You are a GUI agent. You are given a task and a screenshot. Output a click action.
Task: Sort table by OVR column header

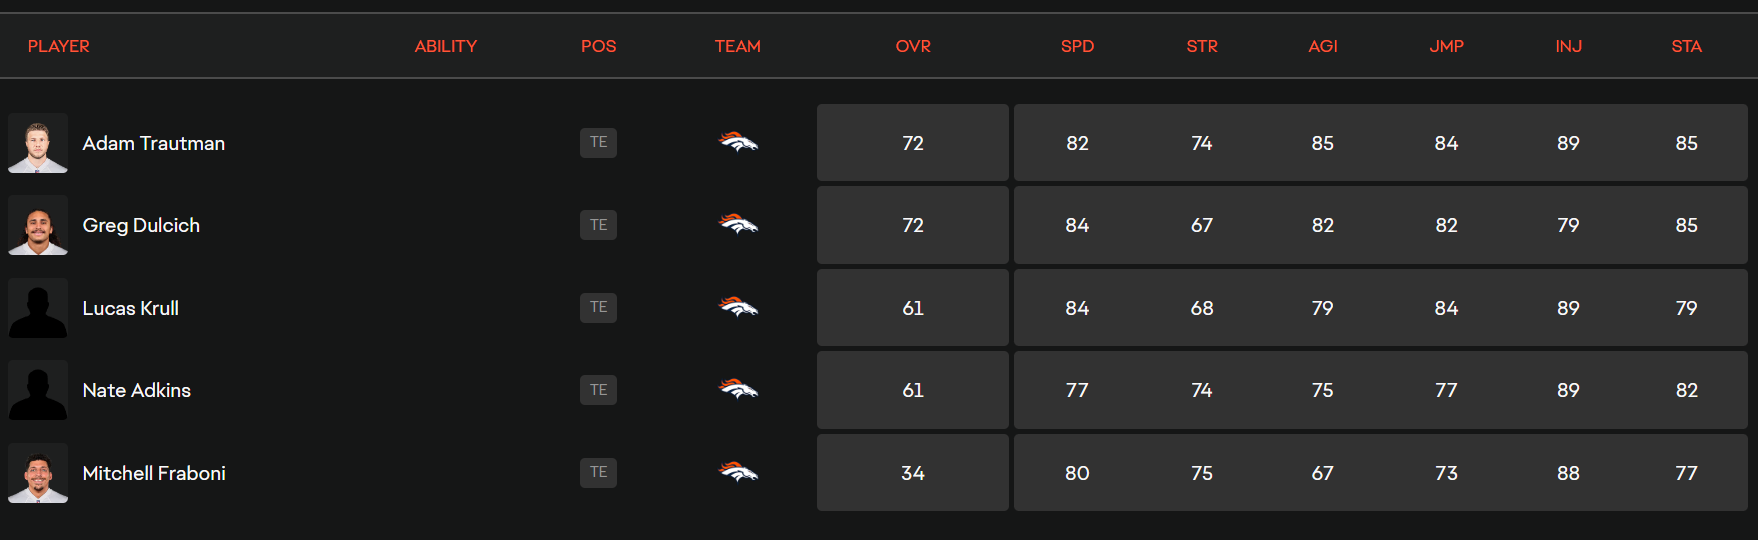click(913, 46)
